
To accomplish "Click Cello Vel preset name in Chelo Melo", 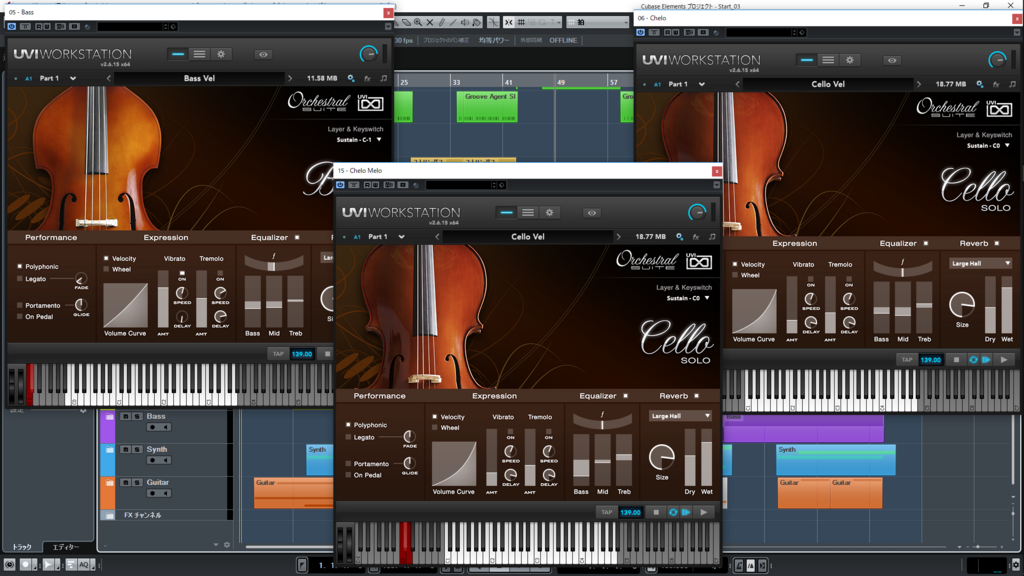I will (528, 236).
